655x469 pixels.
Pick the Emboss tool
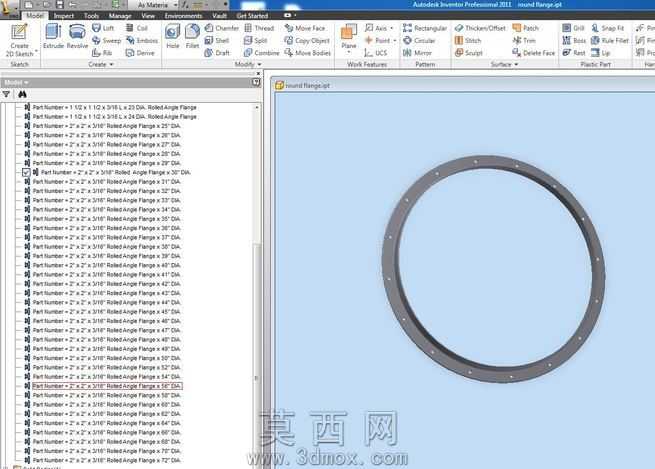[142, 41]
